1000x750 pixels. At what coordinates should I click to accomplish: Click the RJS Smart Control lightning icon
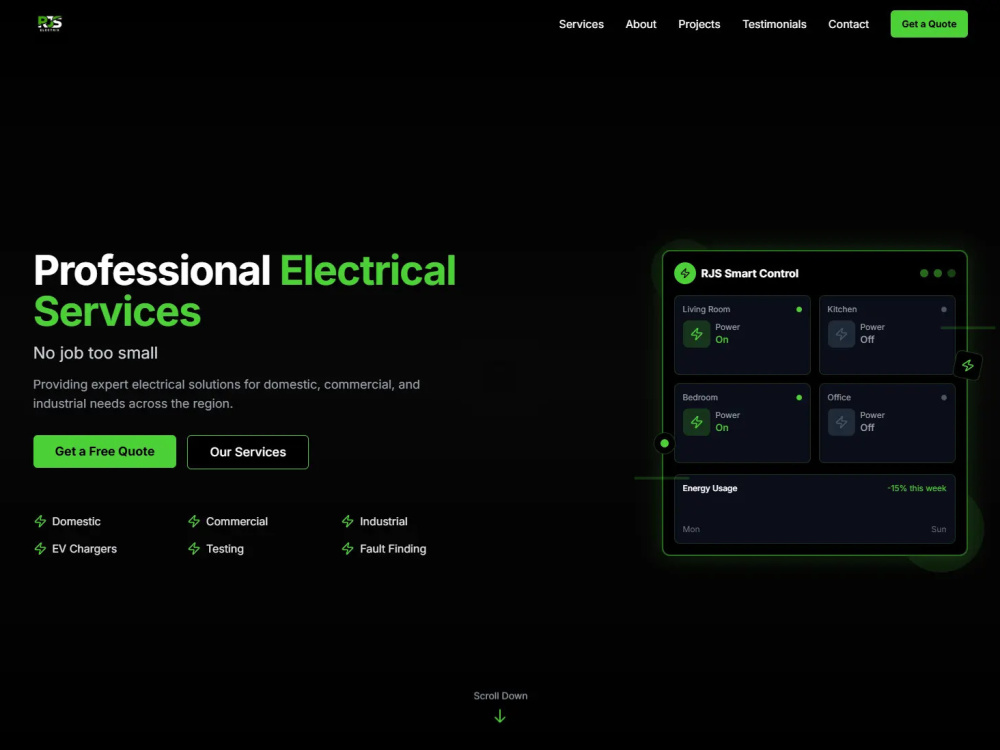685,274
